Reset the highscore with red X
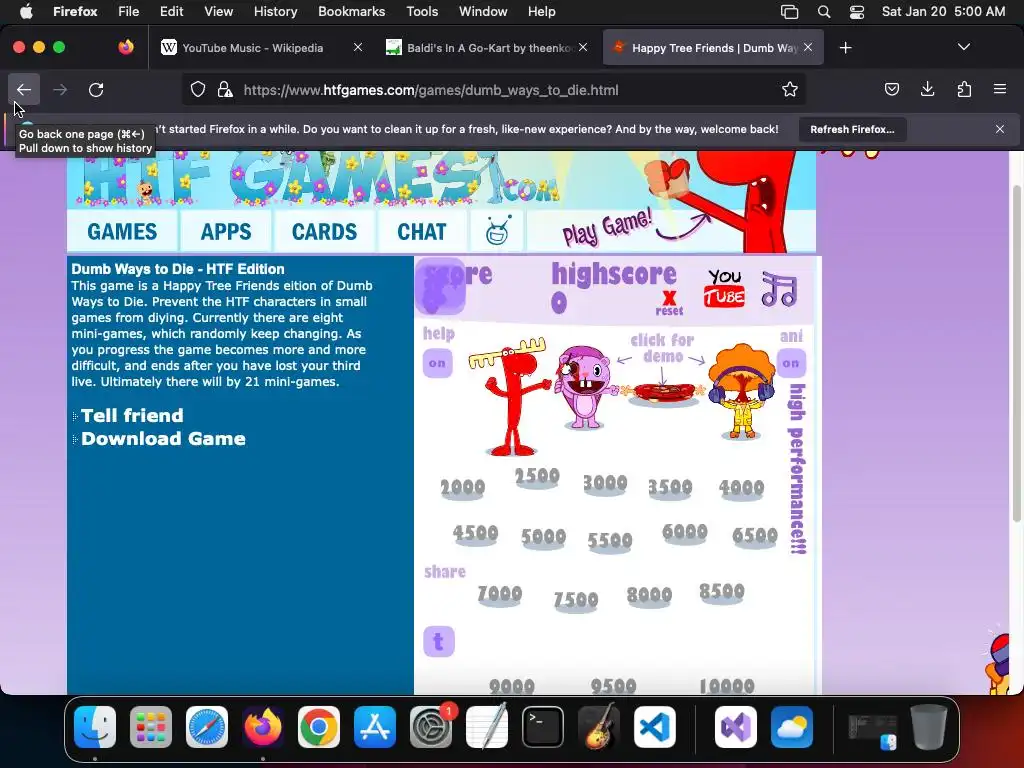Image resolution: width=1024 pixels, height=768 pixels. 669,303
